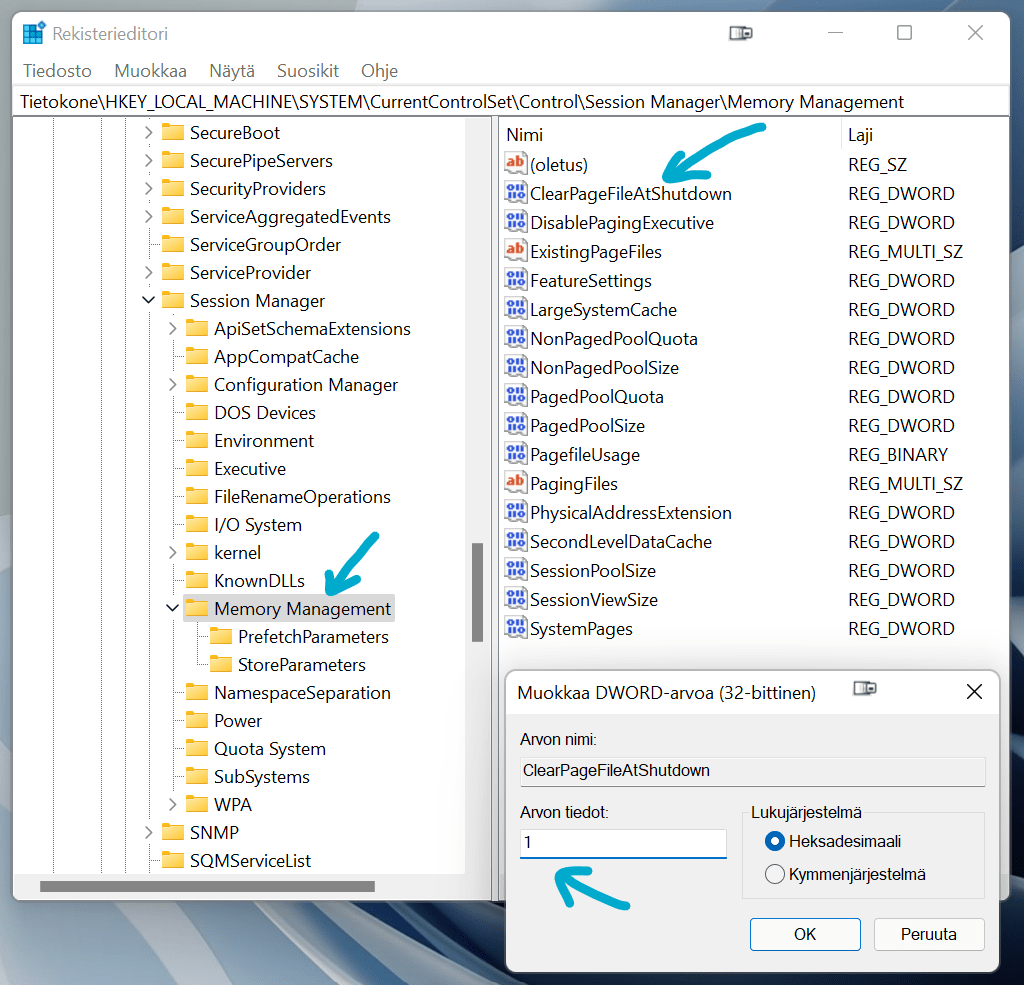Click the tree pane vertical scrollbar thumb
This screenshot has width=1024, height=985.
[x=477, y=592]
